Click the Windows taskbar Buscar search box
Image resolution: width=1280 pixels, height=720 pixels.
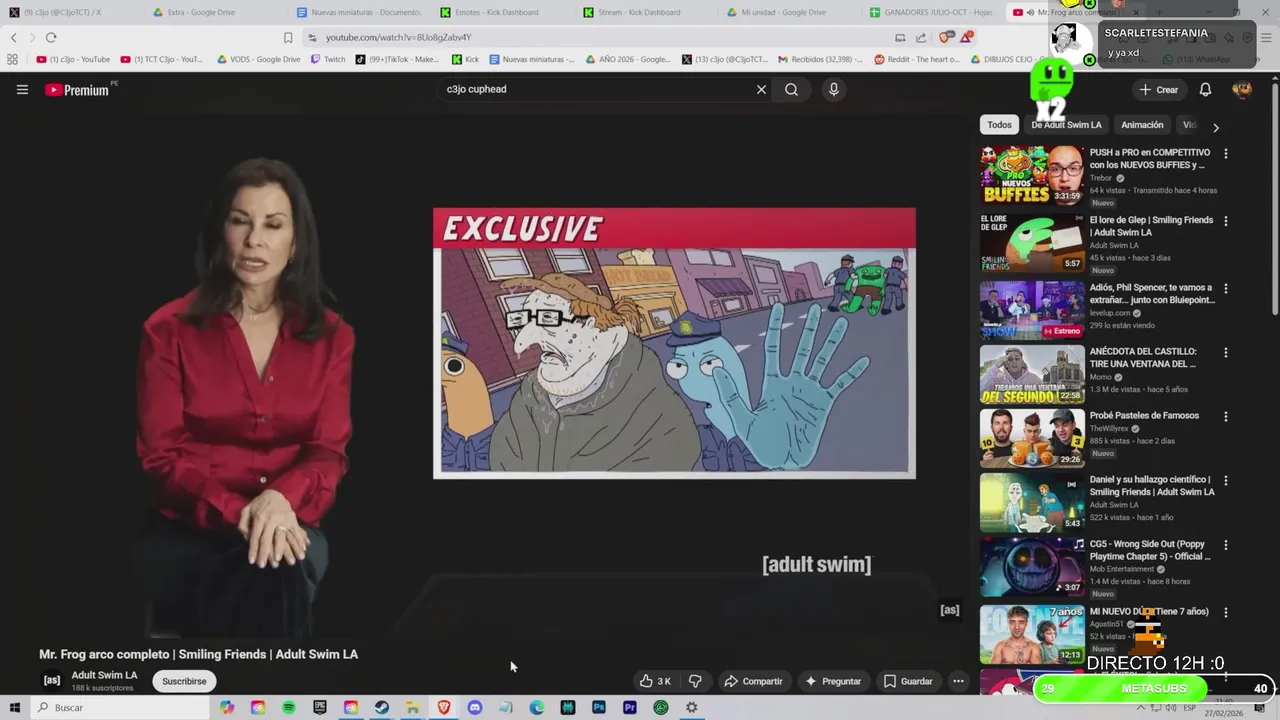click(x=120, y=707)
